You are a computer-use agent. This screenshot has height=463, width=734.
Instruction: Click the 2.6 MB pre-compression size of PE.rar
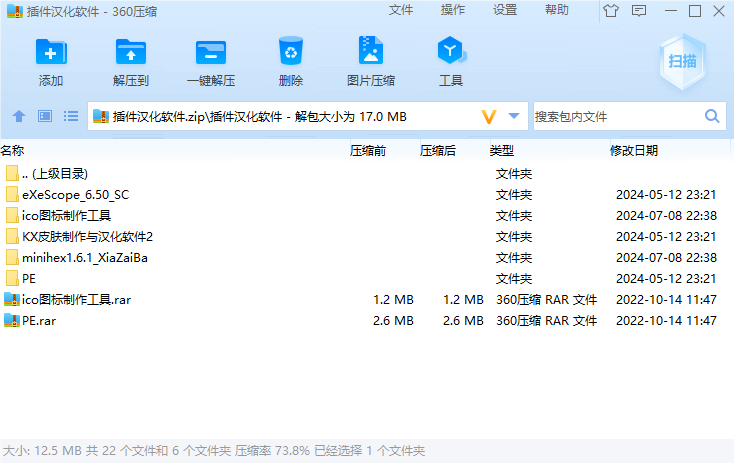pos(393,321)
